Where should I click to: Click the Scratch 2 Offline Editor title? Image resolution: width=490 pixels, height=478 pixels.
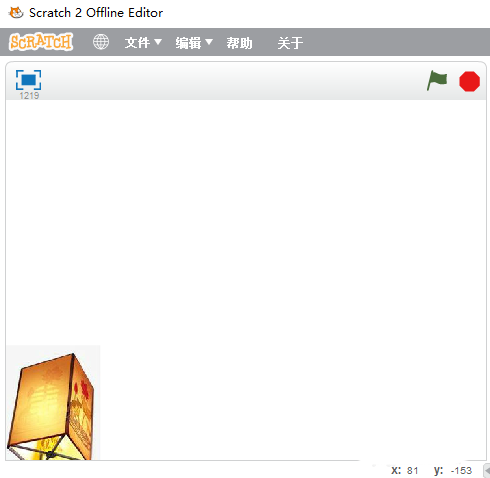click(x=96, y=13)
